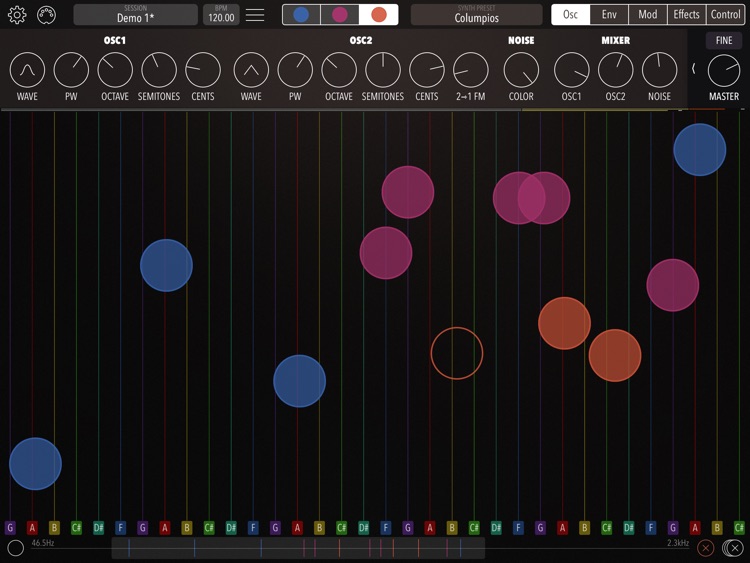Click the 2.3kHz high frequency label
The width and height of the screenshot is (750, 563).
678,543
